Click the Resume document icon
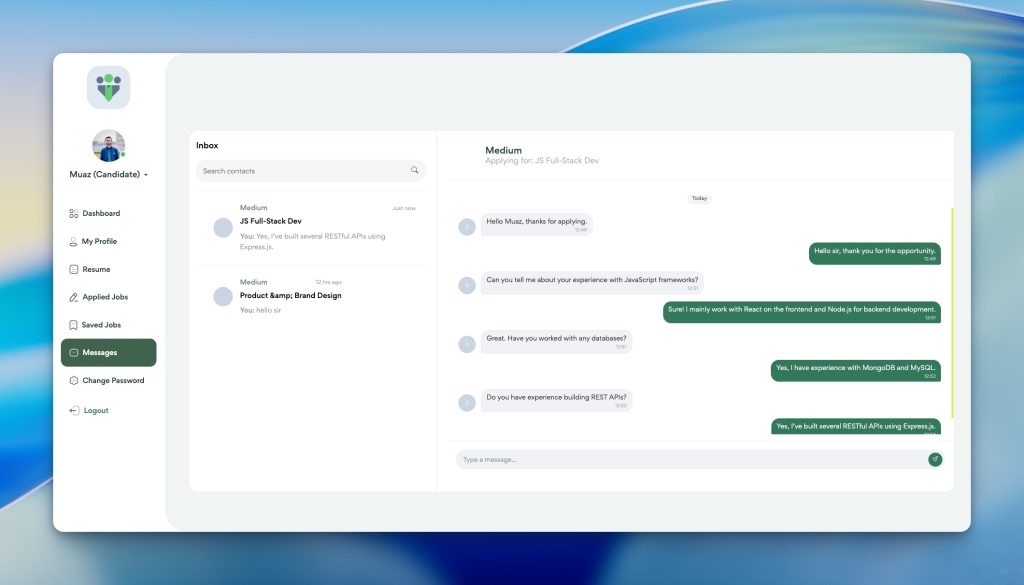Image resolution: width=1024 pixels, height=585 pixels. point(73,269)
